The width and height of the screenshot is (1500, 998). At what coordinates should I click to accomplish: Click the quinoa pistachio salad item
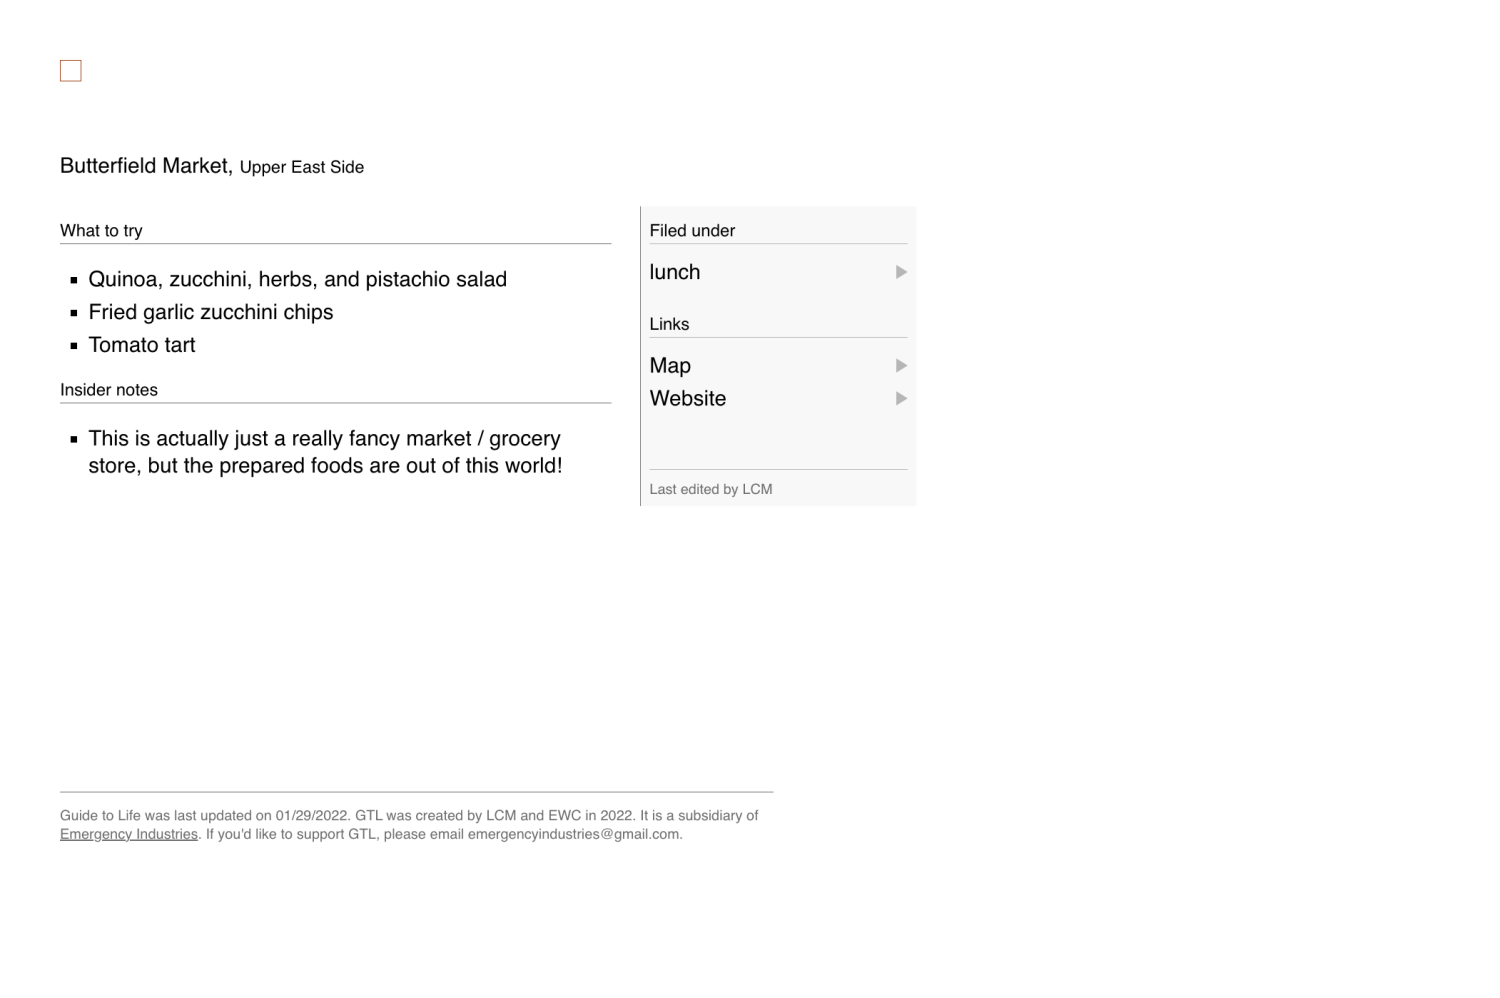(297, 280)
